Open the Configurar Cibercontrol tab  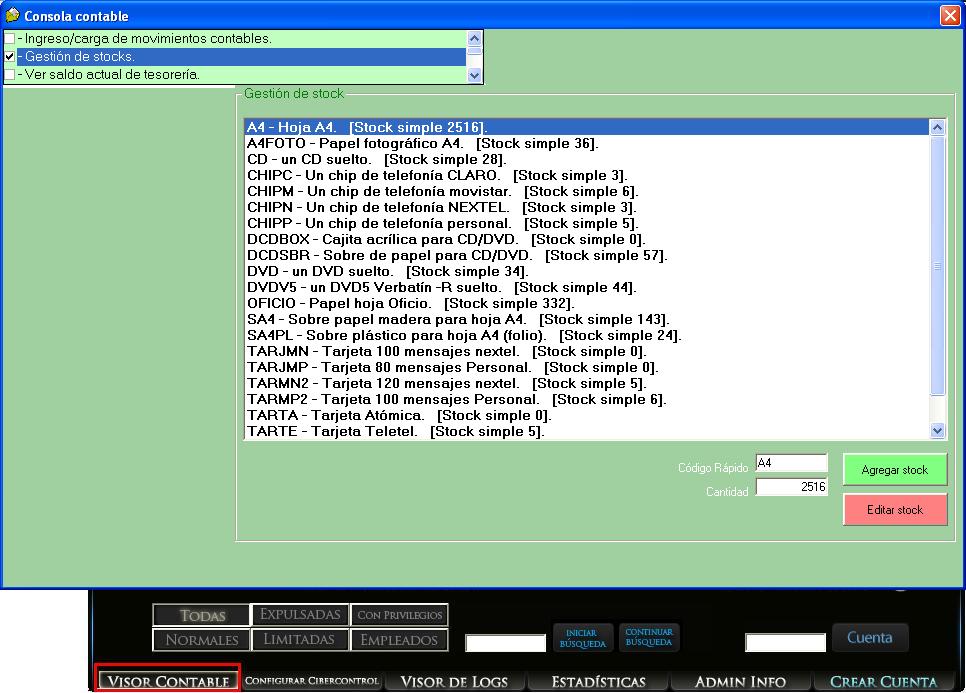pyautogui.click(x=312, y=681)
